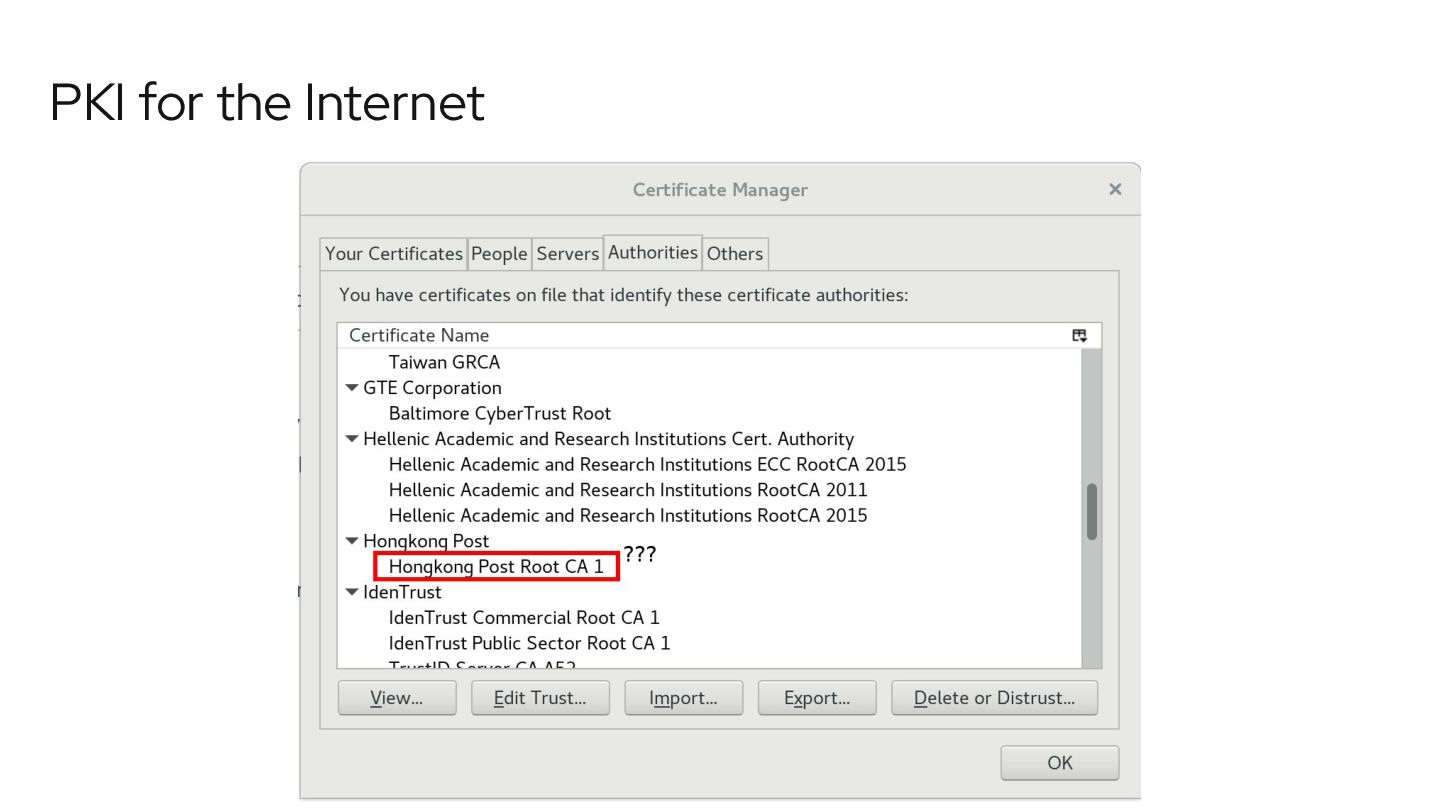Screen dimensions: 1440x810
Task: Click the Hongkong Post group label
Action: (426, 541)
